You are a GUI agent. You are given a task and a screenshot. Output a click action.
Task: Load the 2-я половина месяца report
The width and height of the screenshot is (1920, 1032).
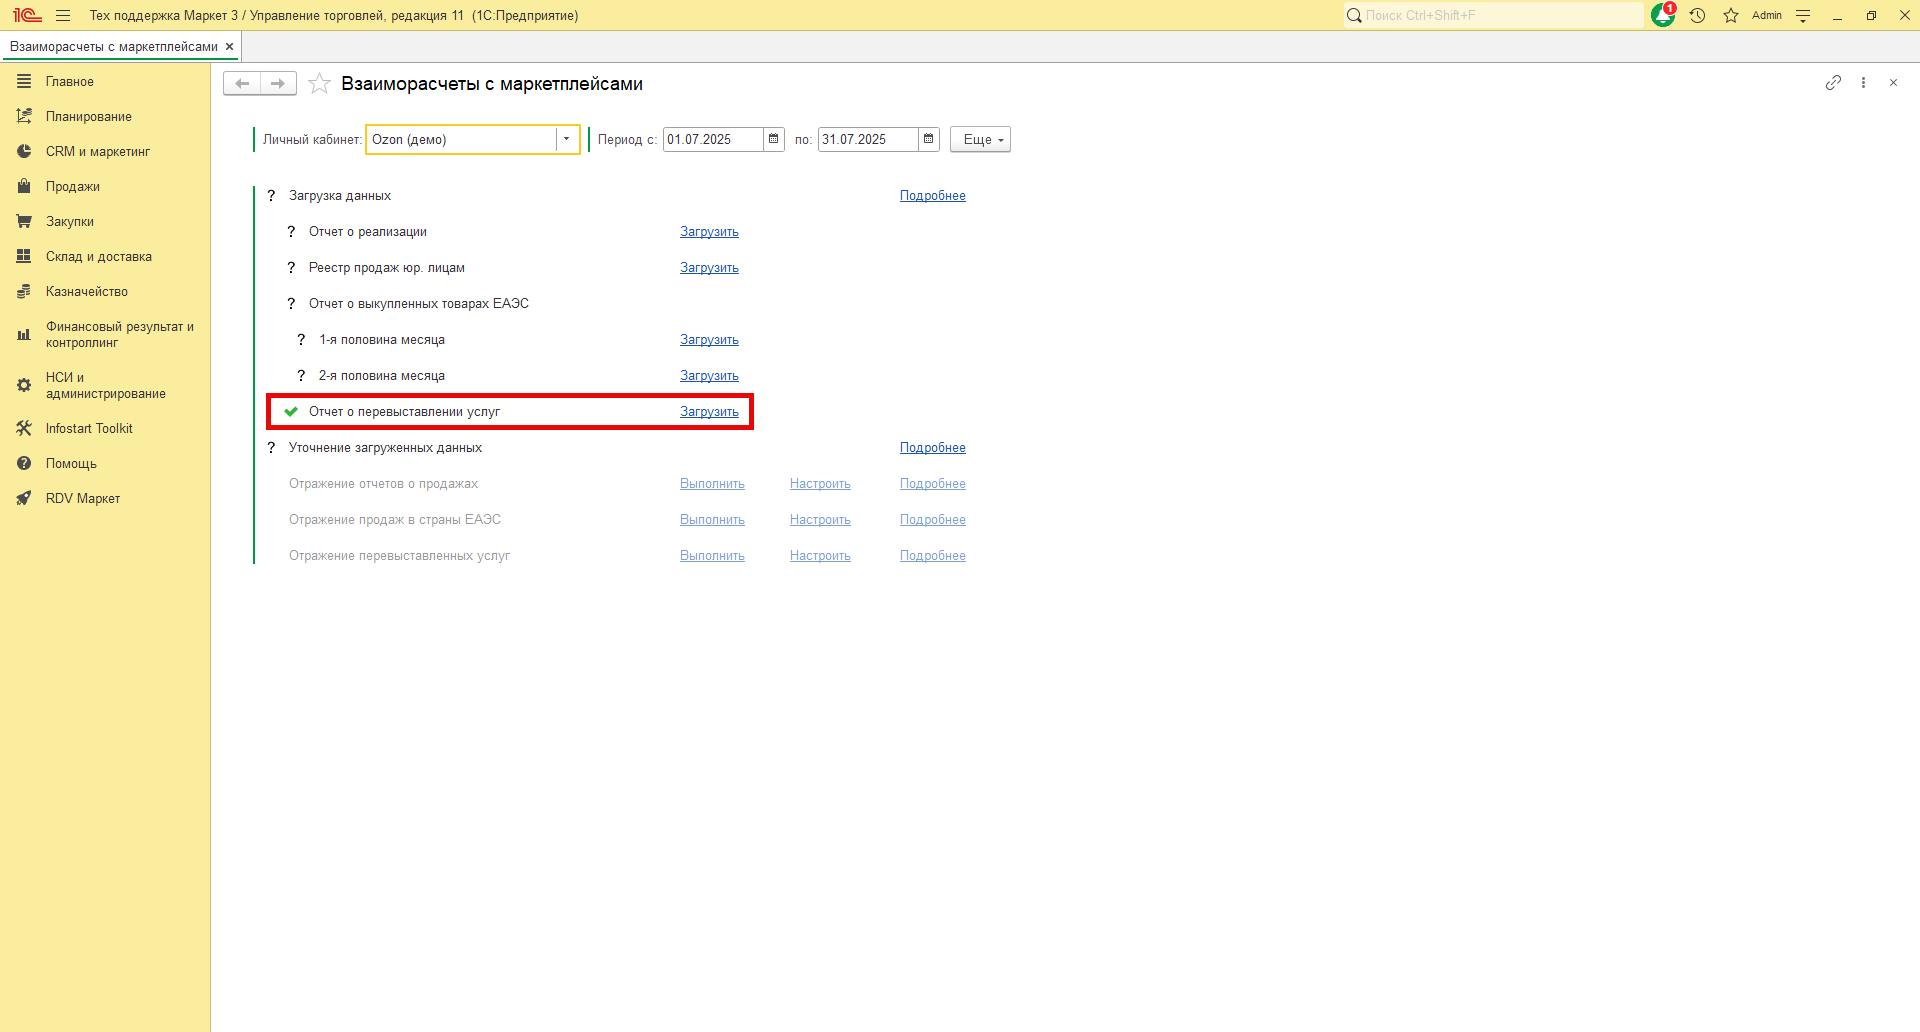tap(709, 375)
